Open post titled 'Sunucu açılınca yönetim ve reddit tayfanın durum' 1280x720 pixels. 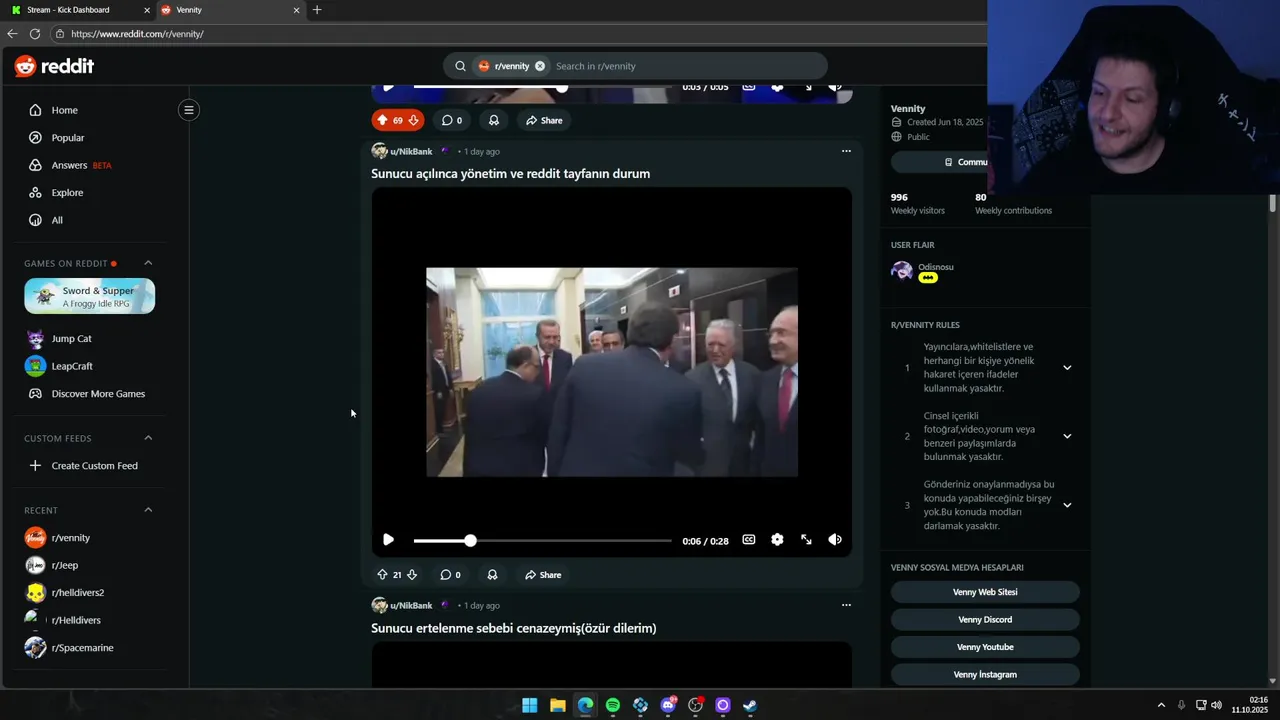pyautogui.click(x=510, y=174)
